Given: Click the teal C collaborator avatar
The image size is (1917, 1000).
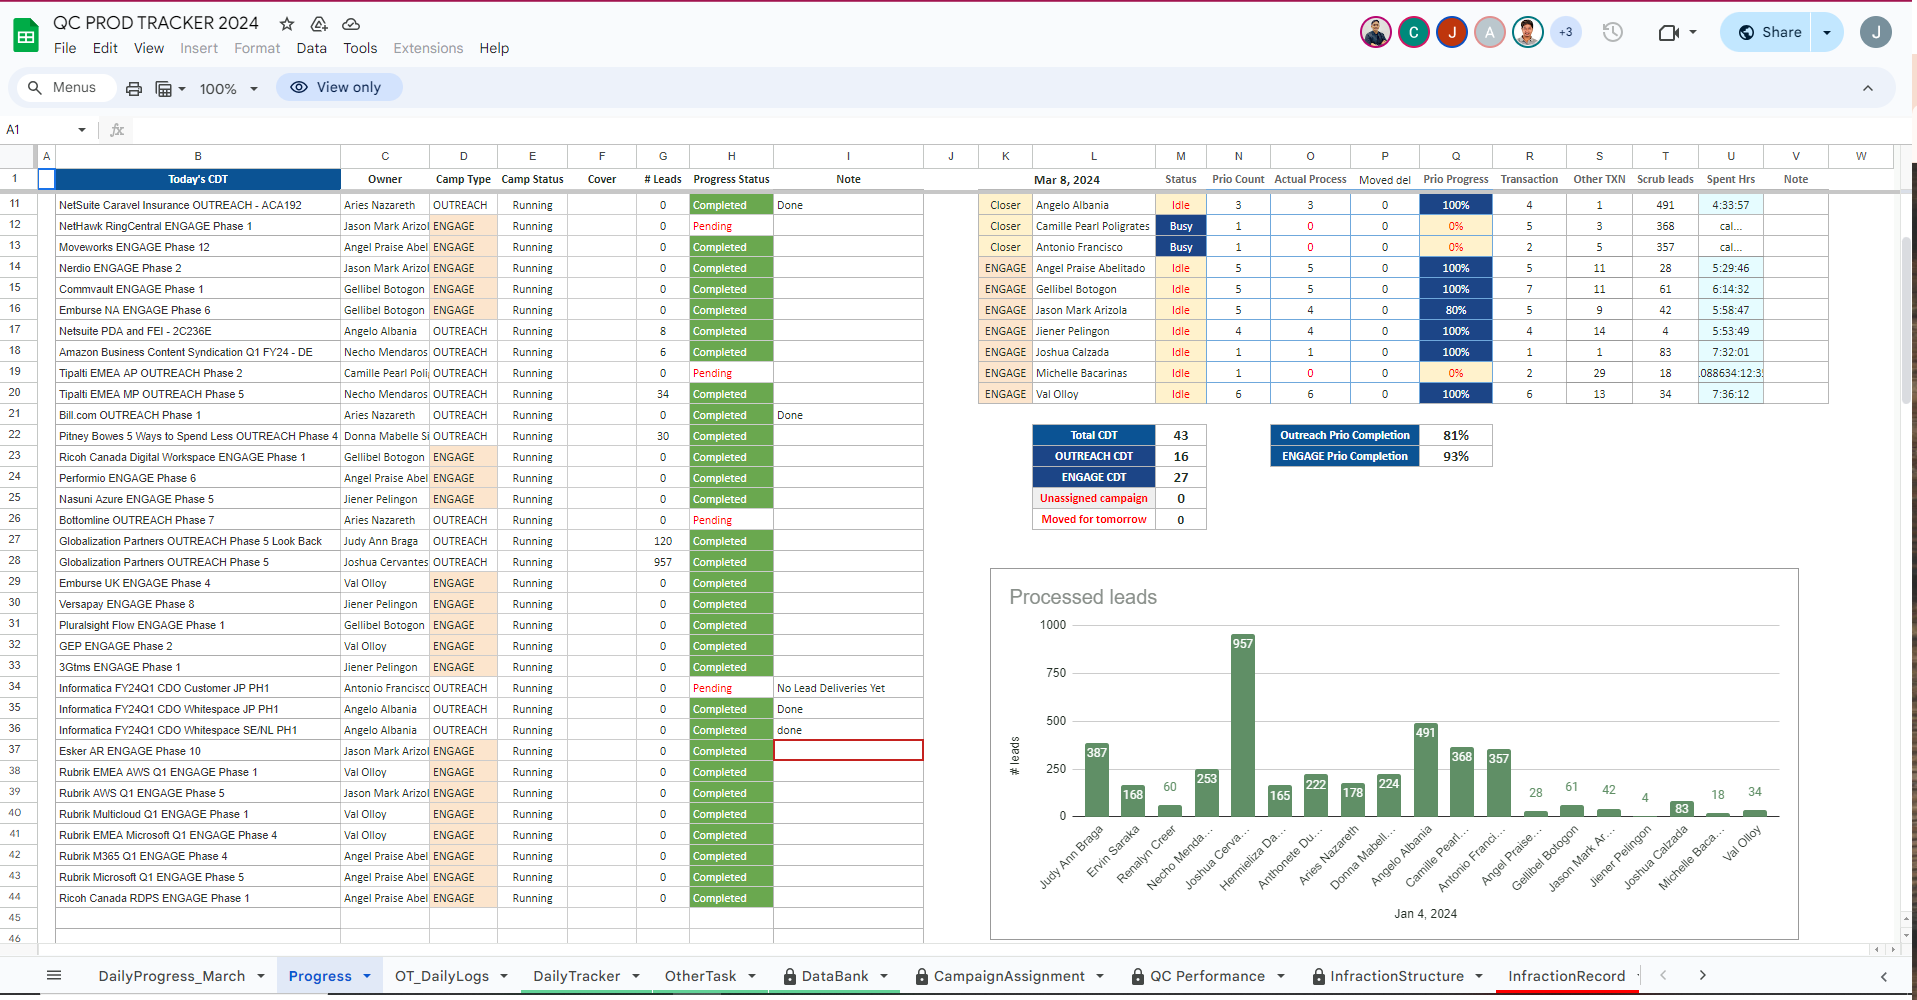Looking at the screenshot, I should pyautogui.click(x=1413, y=32).
